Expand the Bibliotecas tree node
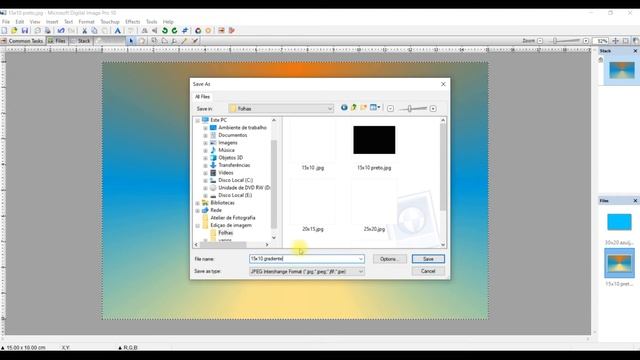Image resolution: width=640 pixels, height=360 pixels. (198, 203)
